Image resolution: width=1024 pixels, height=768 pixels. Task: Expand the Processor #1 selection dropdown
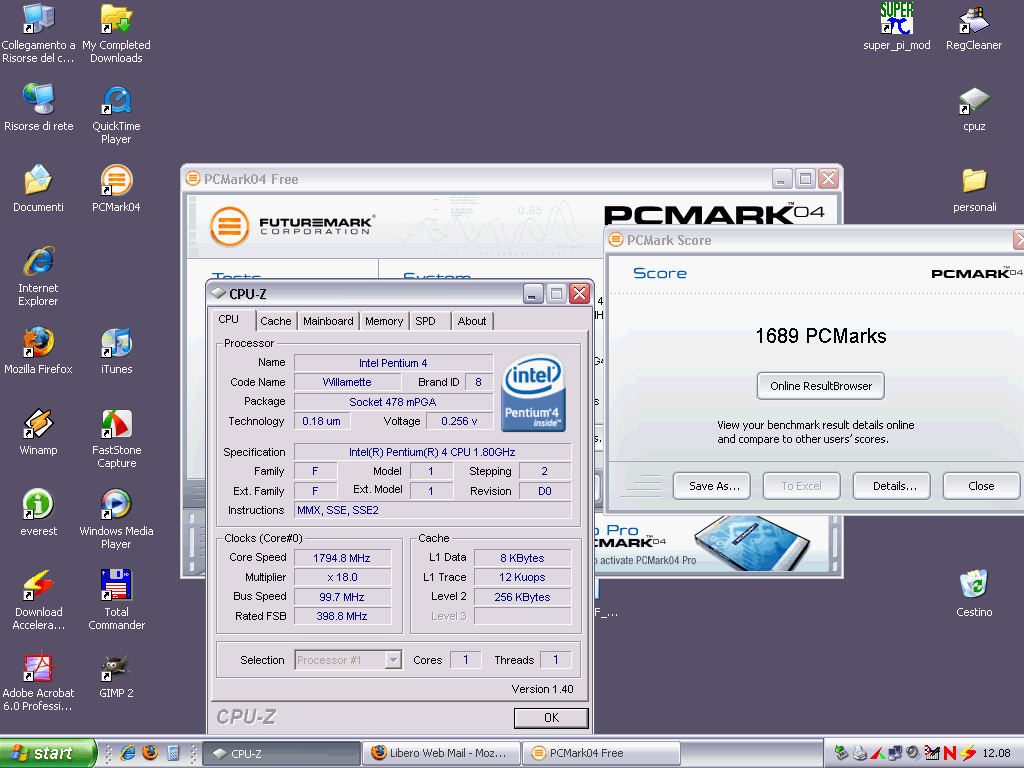point(392,660)
